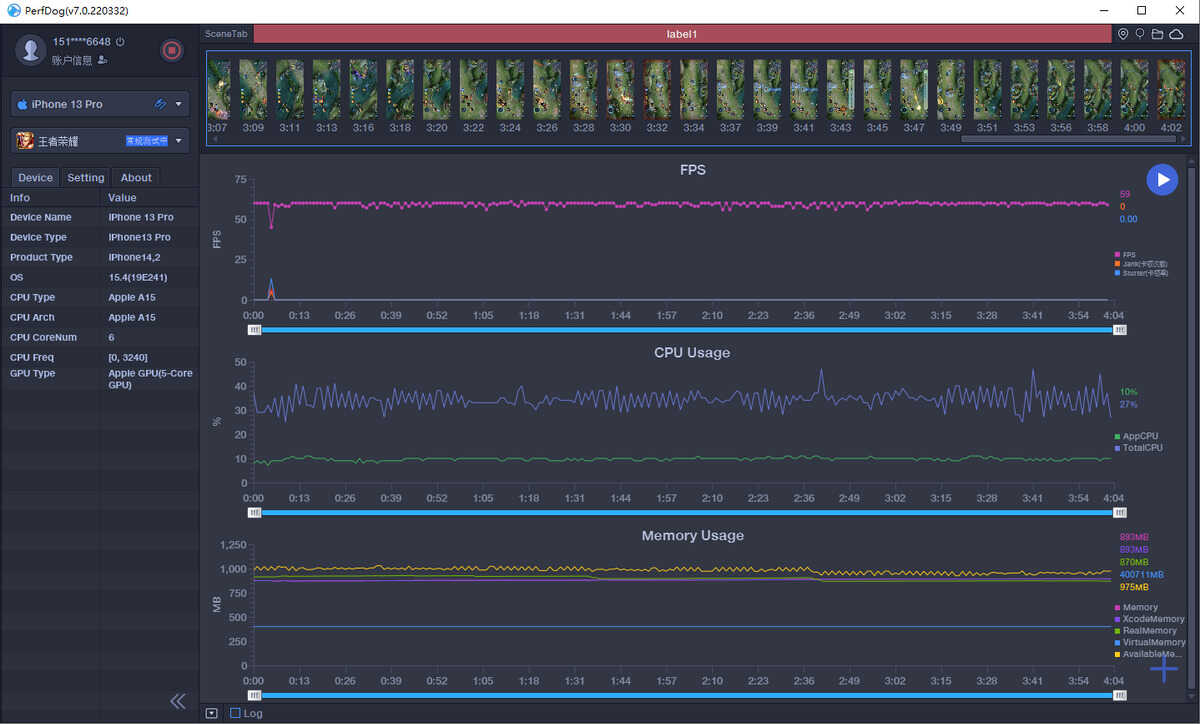Open account info via the person icon

[102, 60]
